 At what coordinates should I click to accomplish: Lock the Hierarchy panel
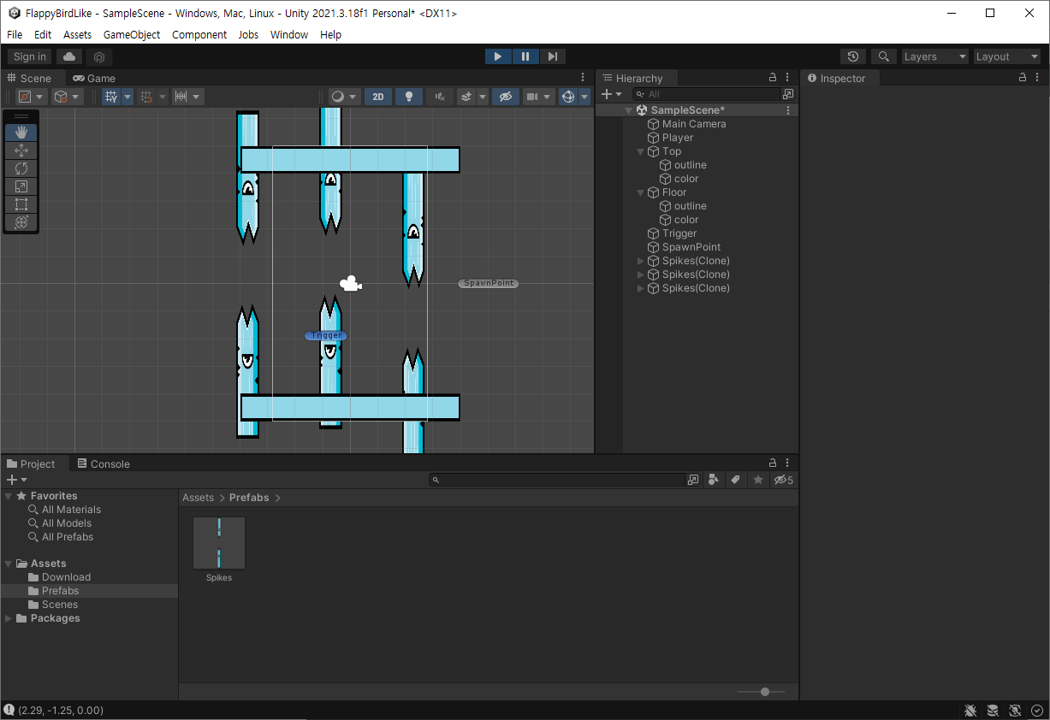pos(772,78)
